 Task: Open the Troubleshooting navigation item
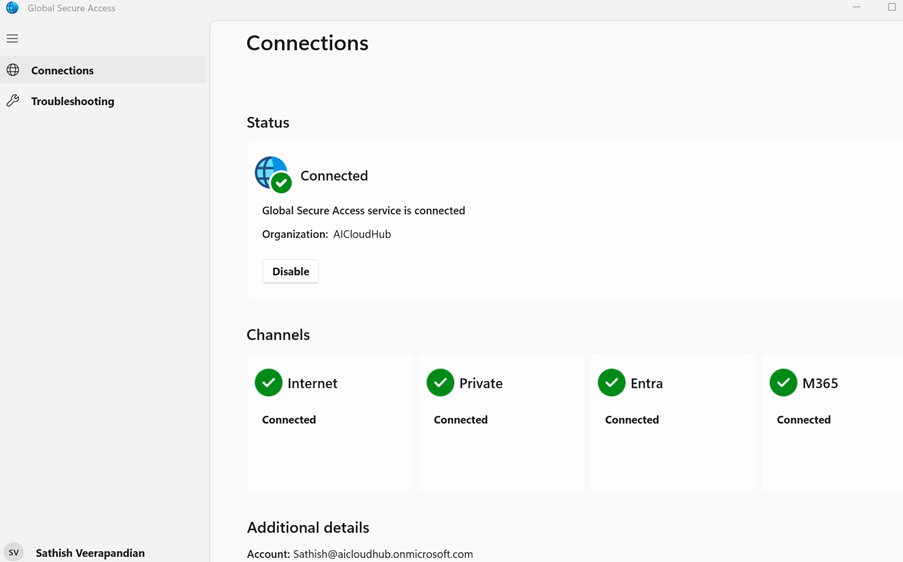coord(72,101)
